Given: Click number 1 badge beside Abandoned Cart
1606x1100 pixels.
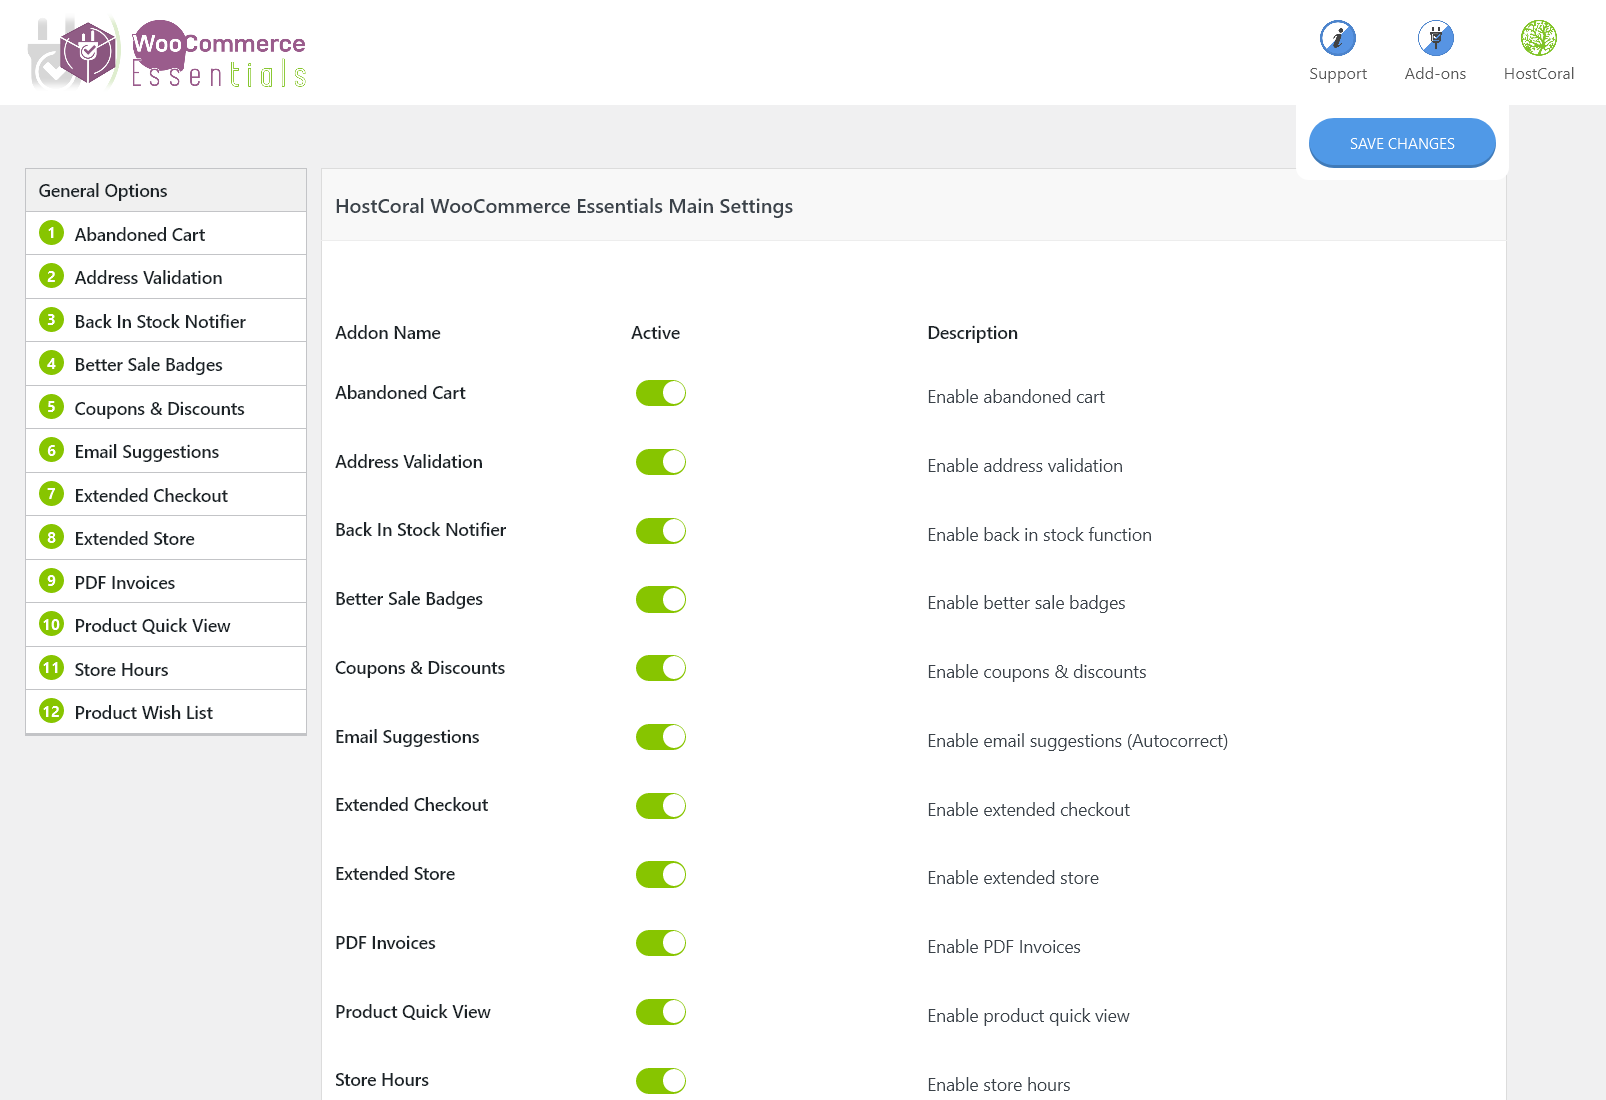Looking at the screenshot, I should pyautogui.click(x=51, y=233).
